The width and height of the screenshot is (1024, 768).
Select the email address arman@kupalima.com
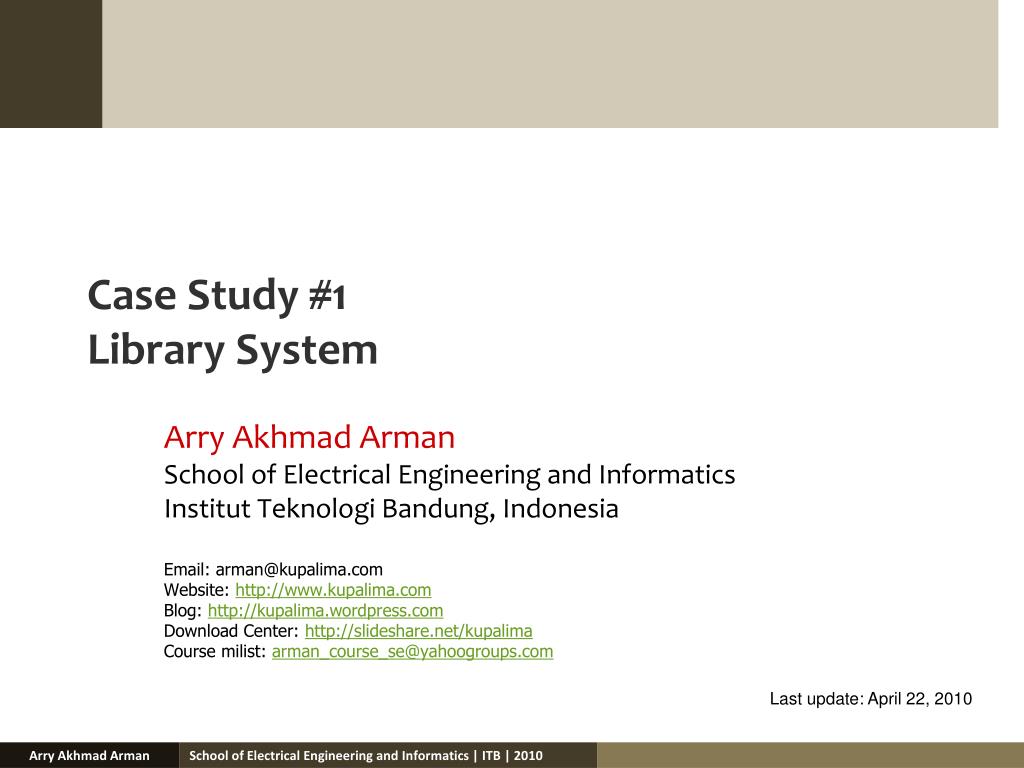[300, 567]
